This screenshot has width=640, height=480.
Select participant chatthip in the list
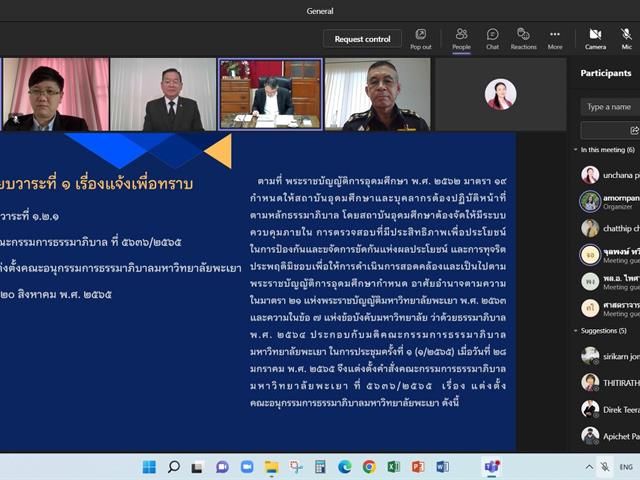609,228
